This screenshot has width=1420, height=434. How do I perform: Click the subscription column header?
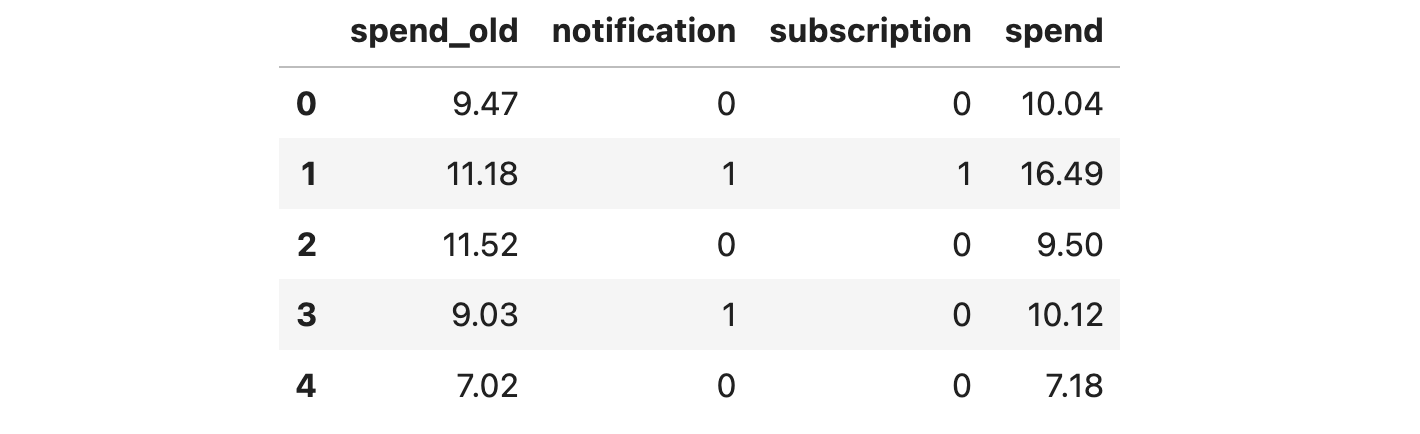tap(869, 32)
